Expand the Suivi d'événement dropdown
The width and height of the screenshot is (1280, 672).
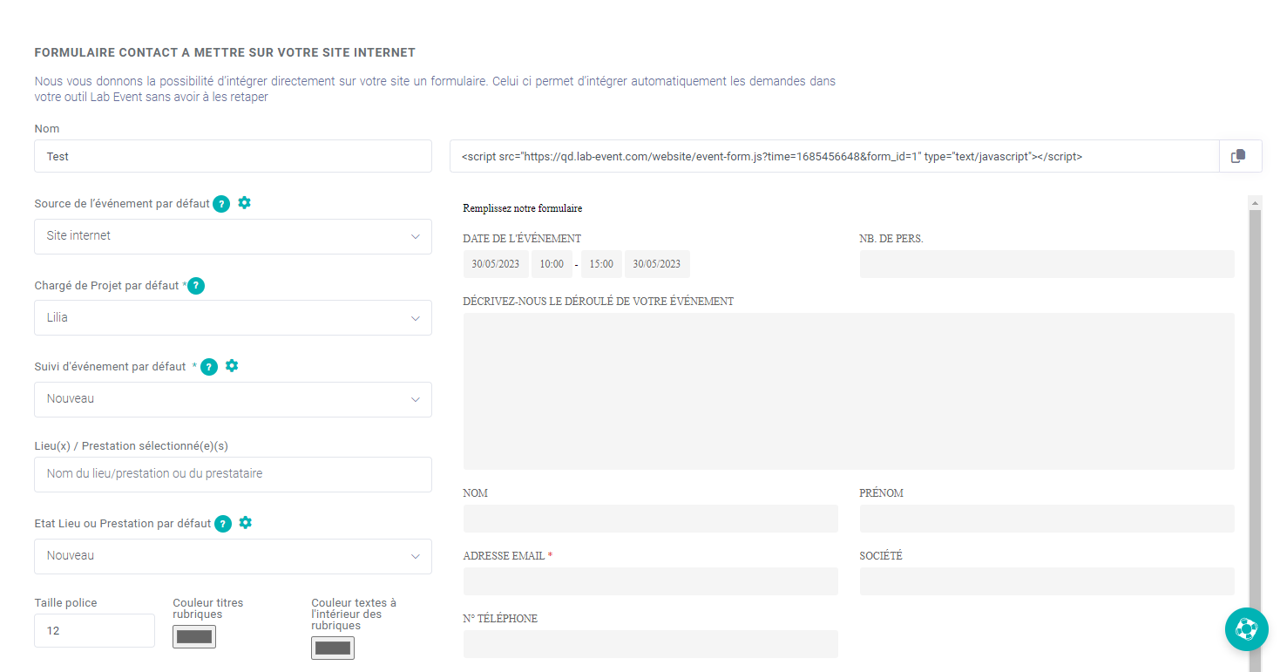coord(233,399)
